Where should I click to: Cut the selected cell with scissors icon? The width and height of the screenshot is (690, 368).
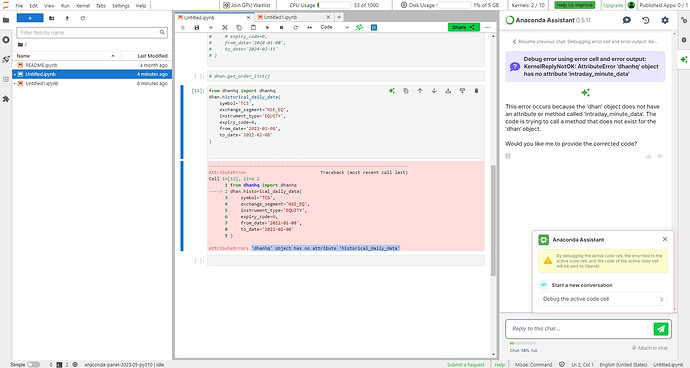click(x=225, y=27)
